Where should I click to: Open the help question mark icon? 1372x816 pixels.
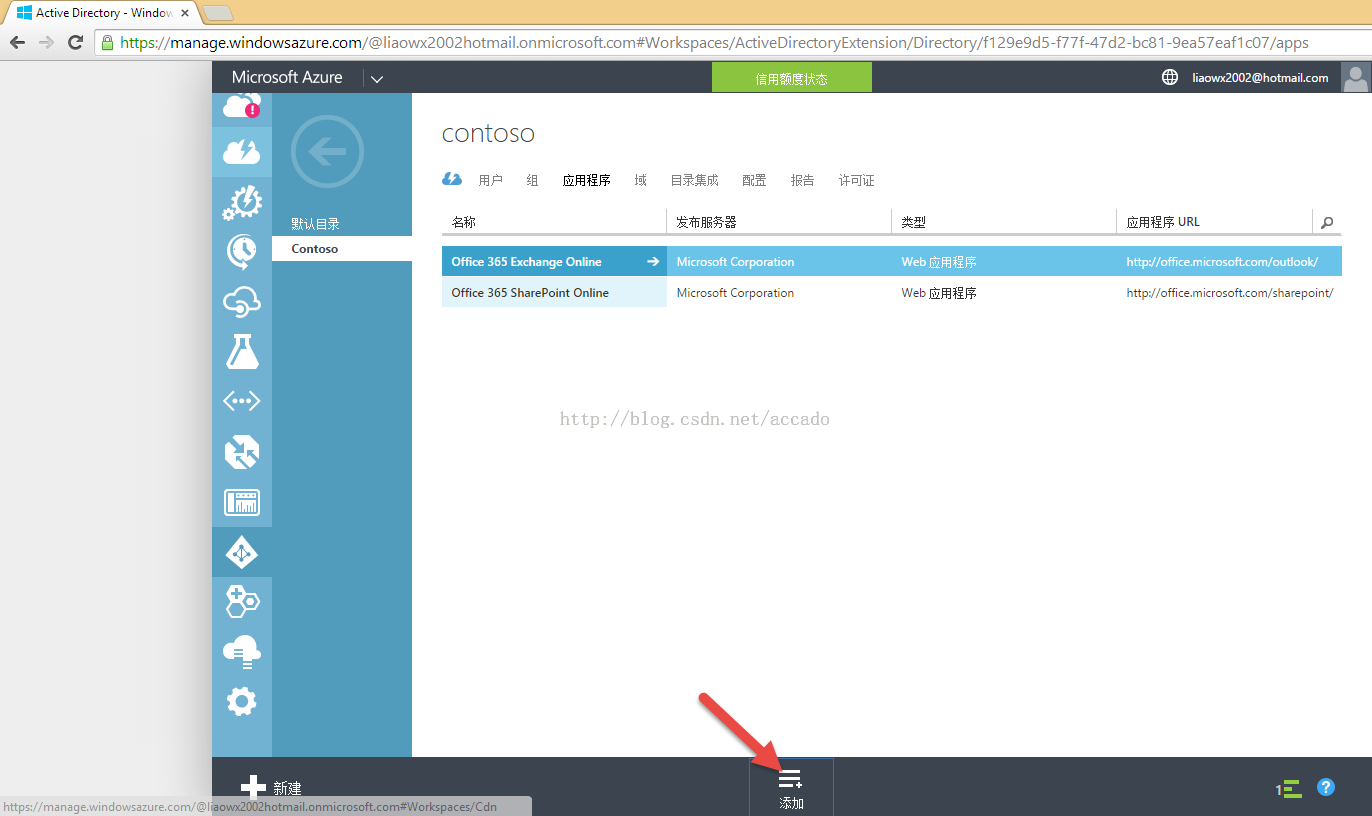coord(1326,788)
